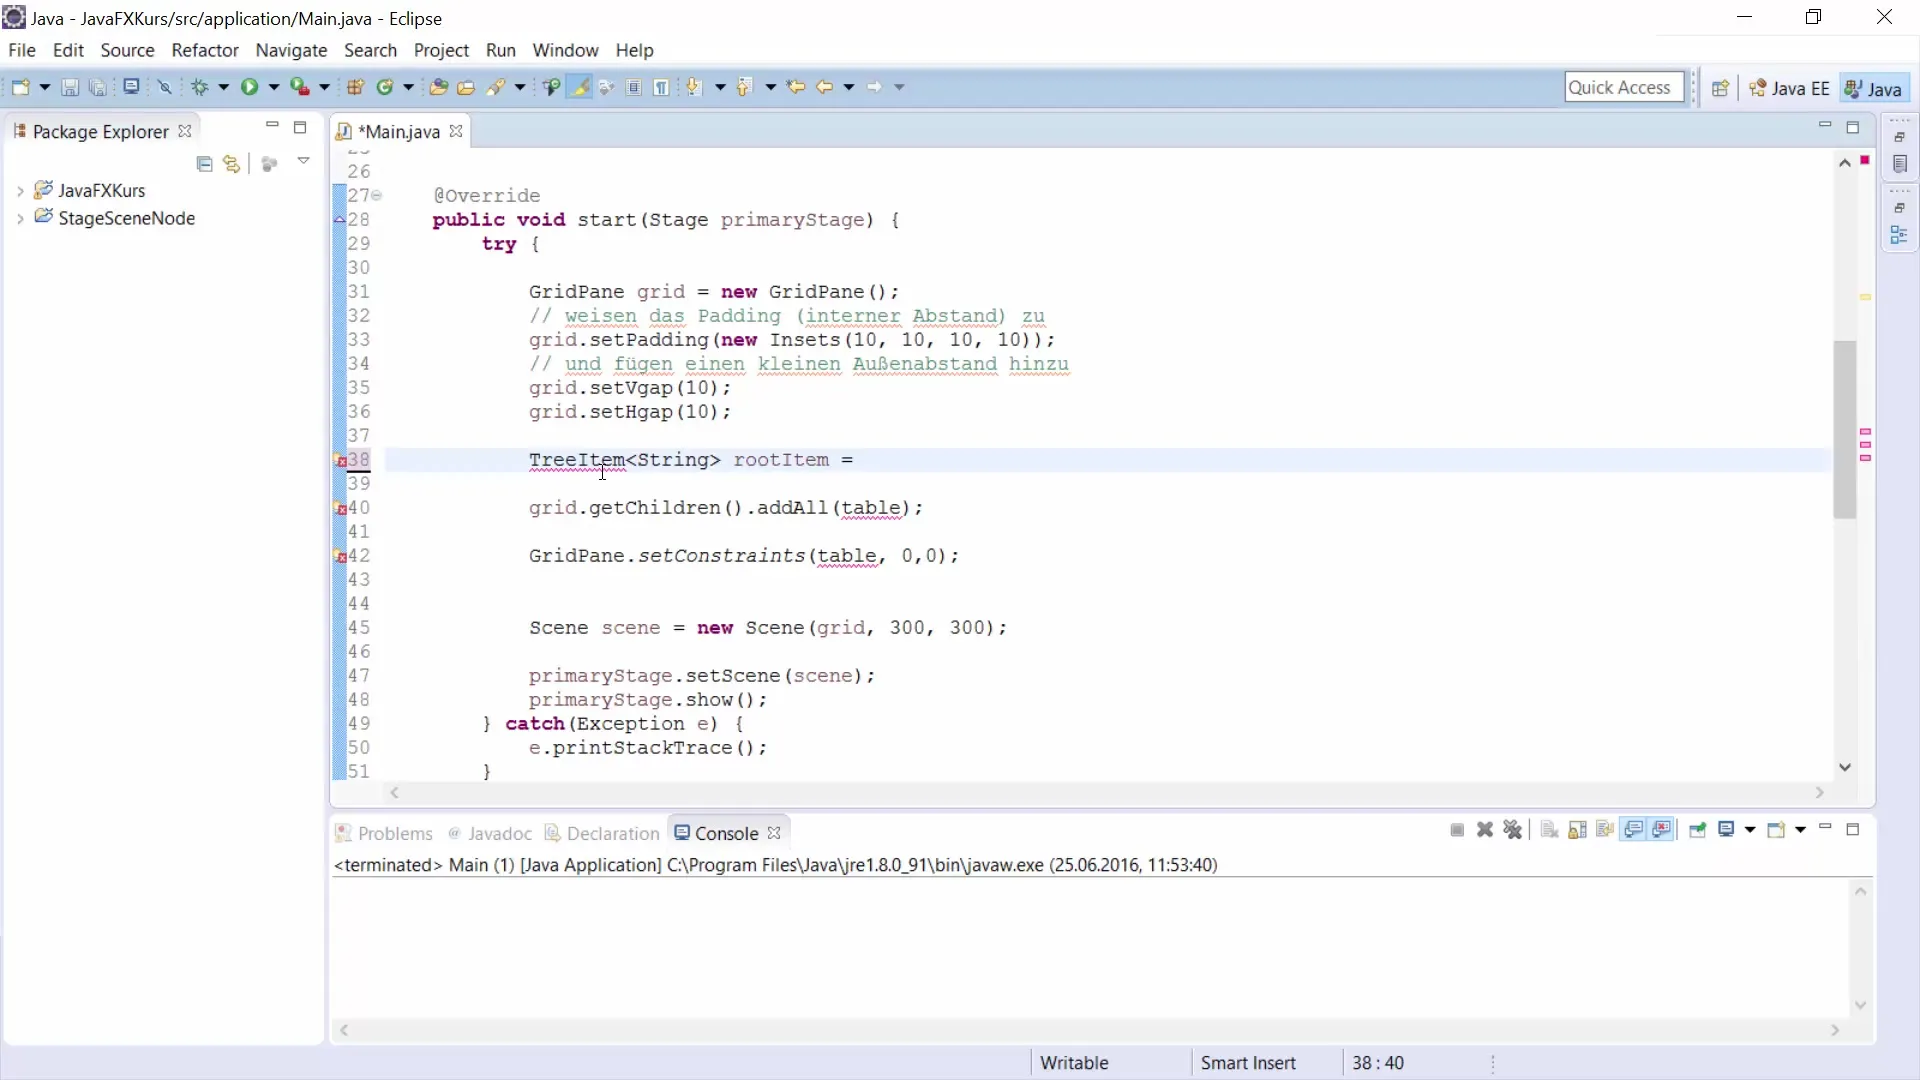1920x1080 pixels.
Task: Switch to Java EE perspective
Action: click(1790, 88)
